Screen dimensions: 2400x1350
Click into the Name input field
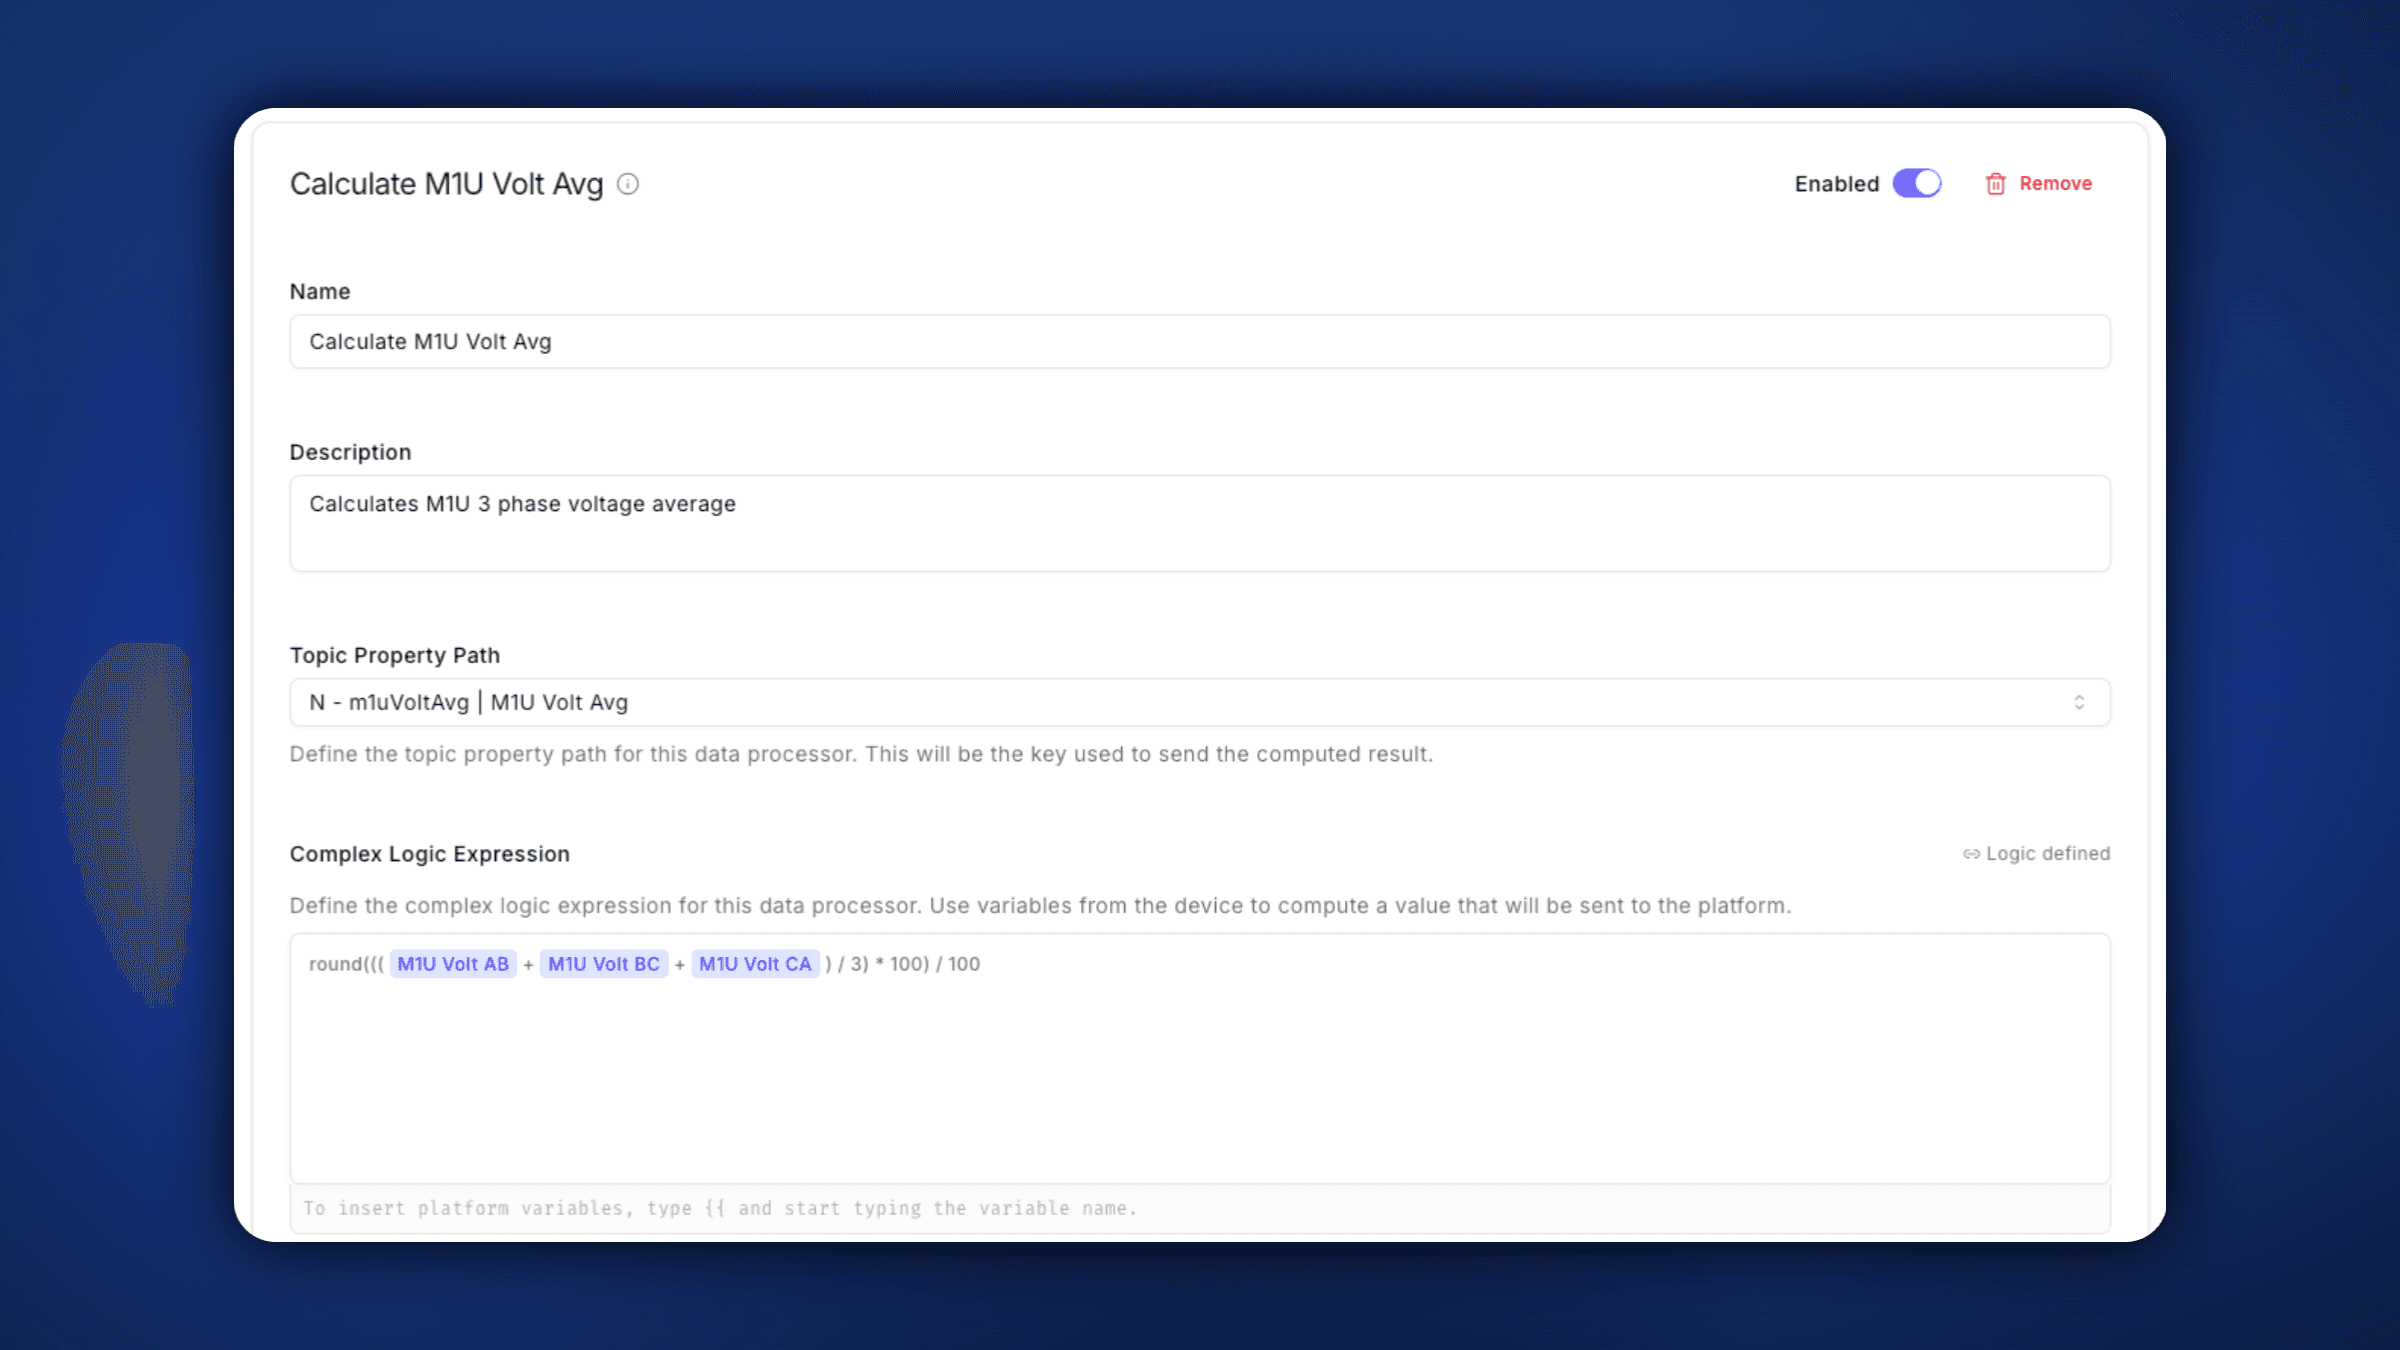(1200, 342)
